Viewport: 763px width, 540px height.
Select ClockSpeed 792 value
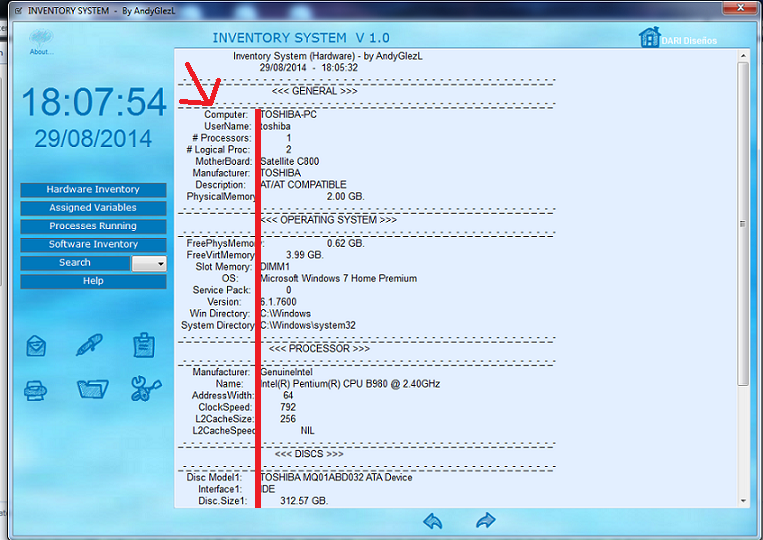[288, 407]
